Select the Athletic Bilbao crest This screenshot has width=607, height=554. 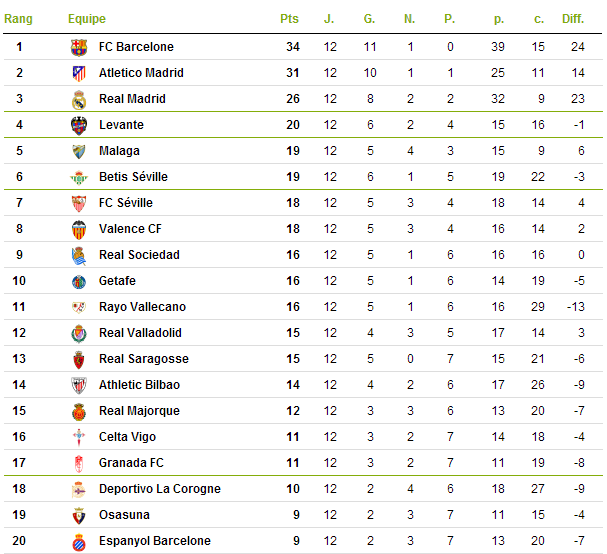[79, 386]
